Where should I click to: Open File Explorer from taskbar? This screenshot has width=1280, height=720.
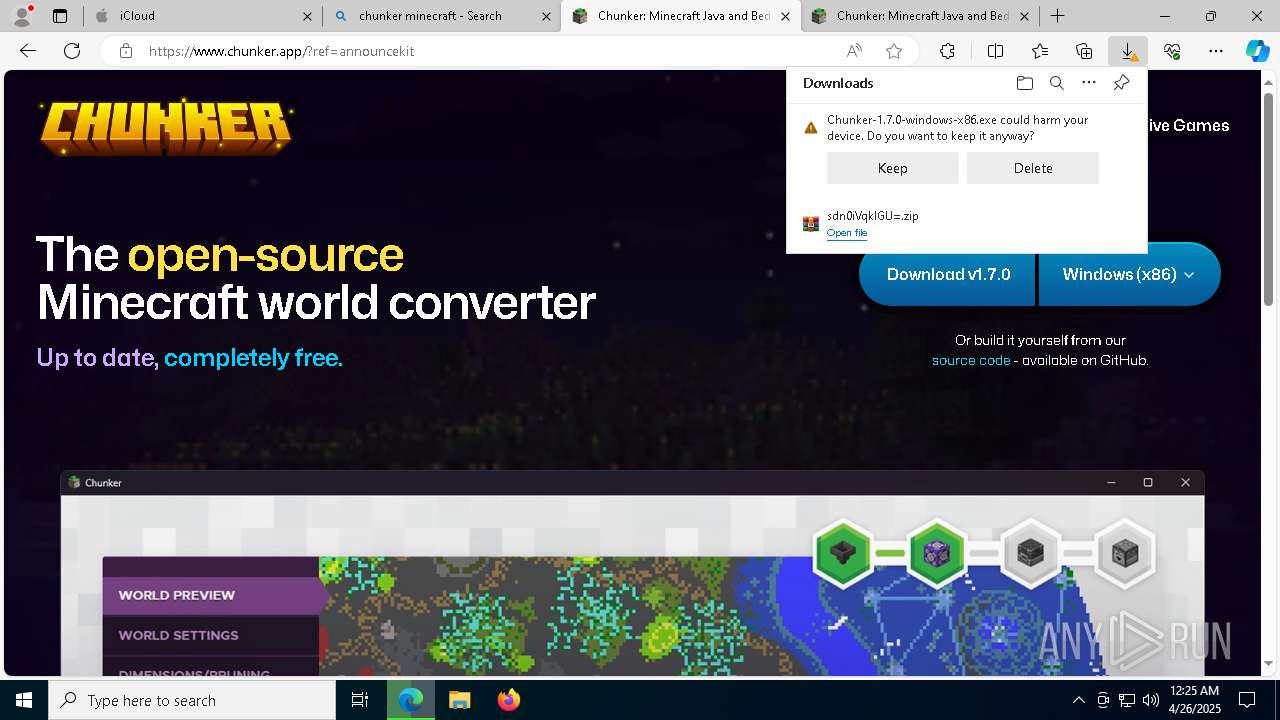tap(459, 700)
